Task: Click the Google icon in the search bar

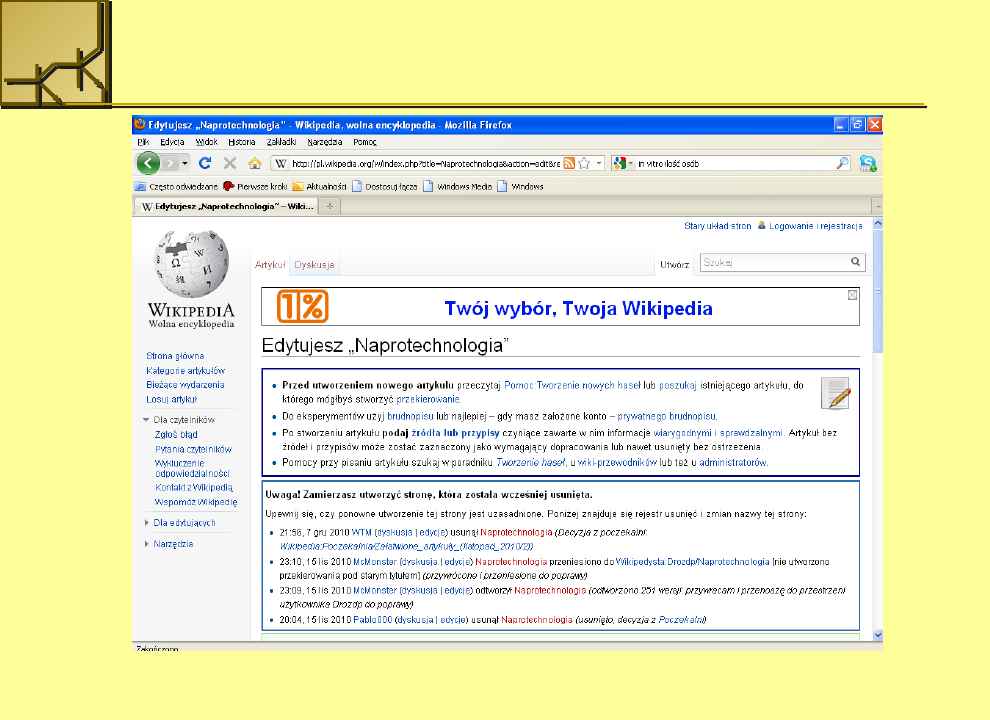Action: (620, 162)
